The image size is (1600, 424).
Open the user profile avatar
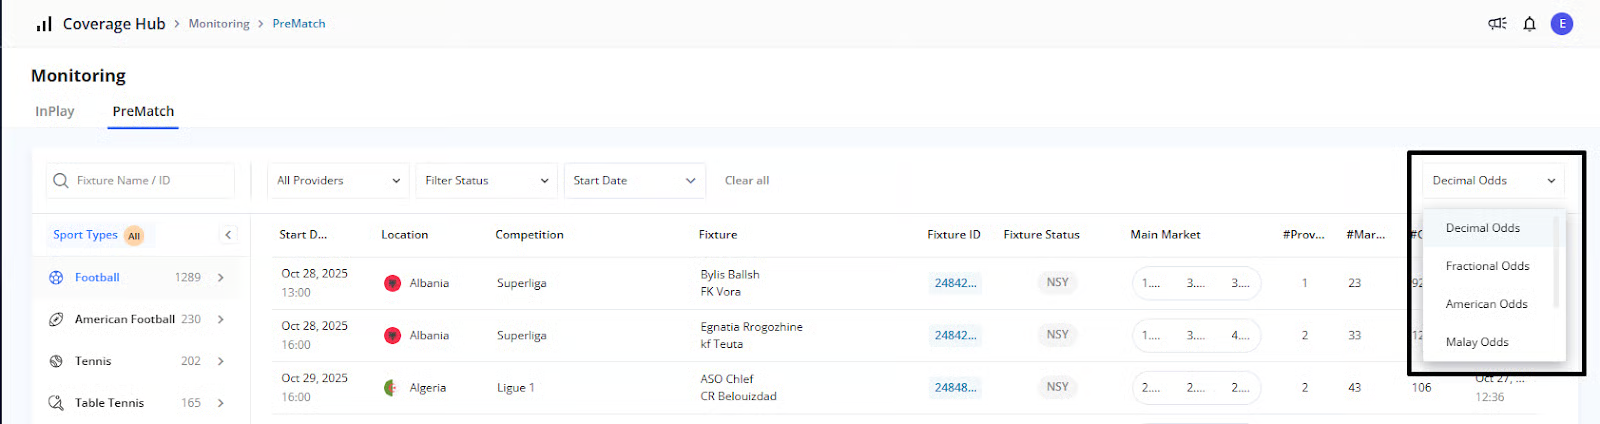click(x=1561, y=24)
